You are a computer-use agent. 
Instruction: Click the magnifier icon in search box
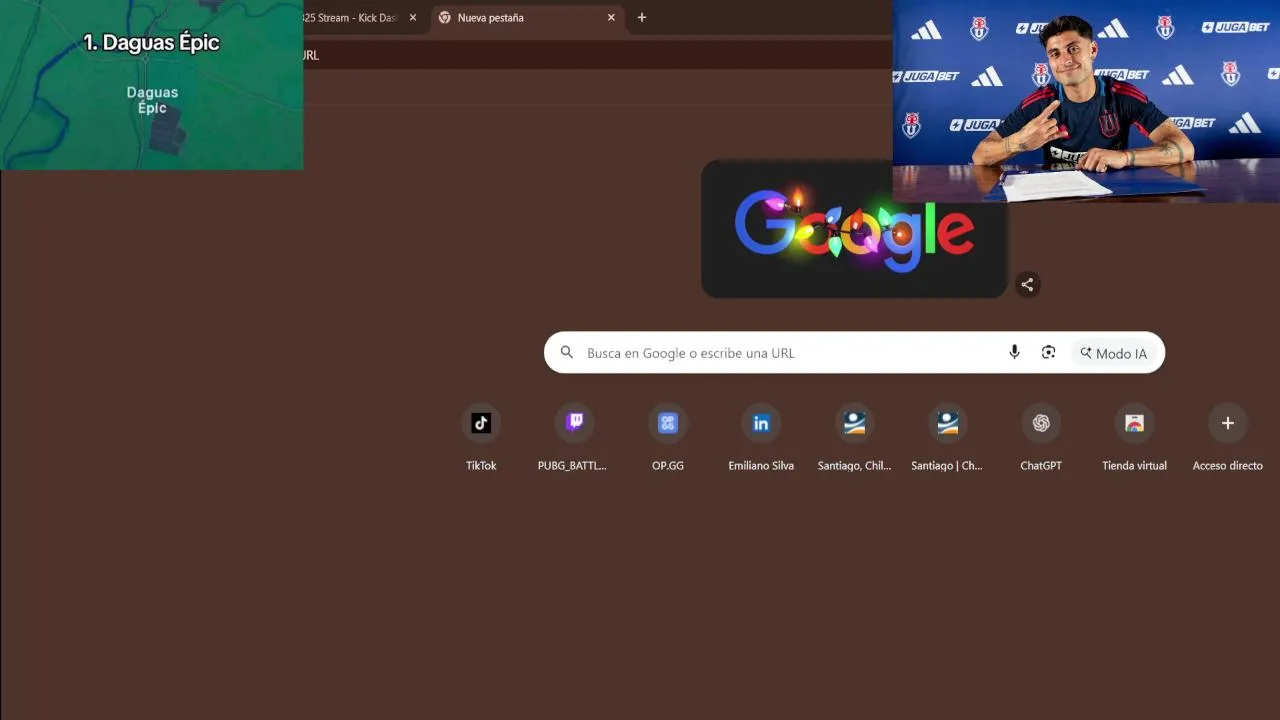567,352
